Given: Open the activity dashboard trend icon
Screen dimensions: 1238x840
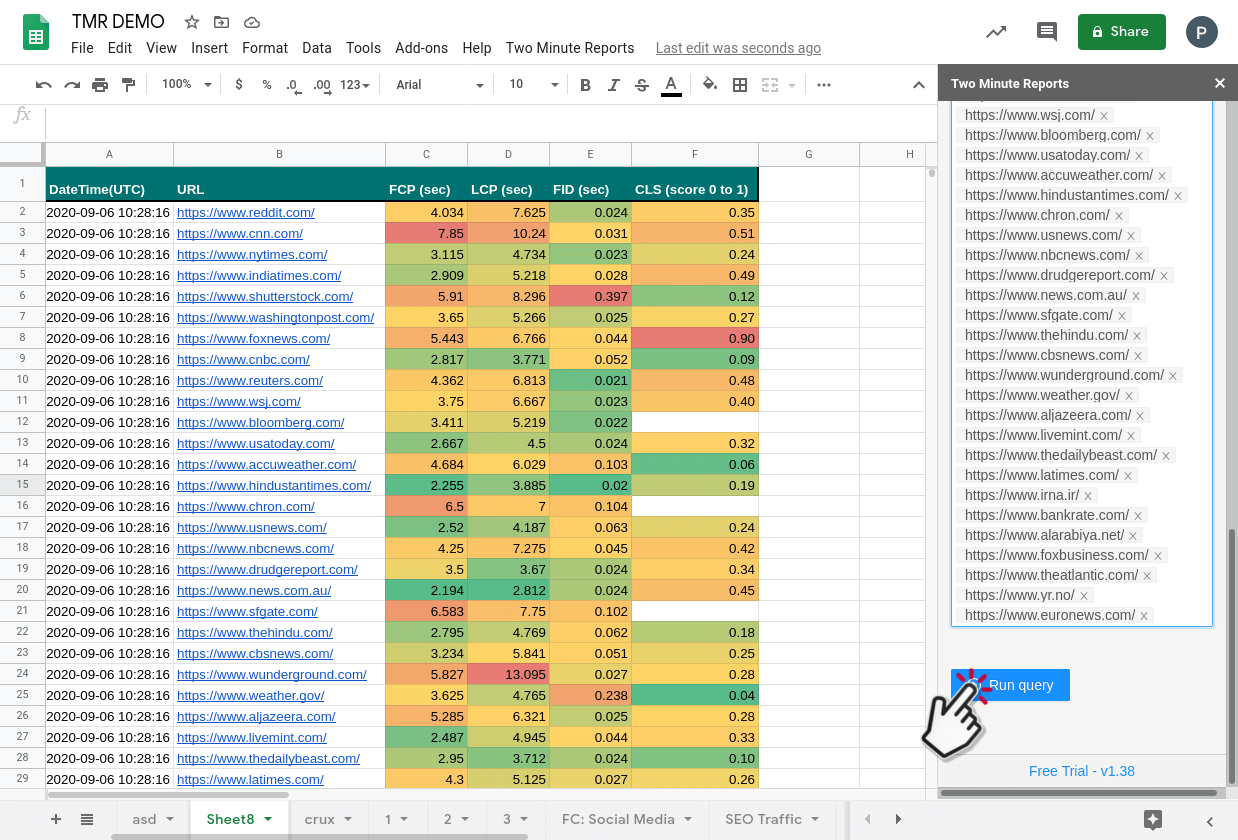Looking at the screenshot, I should click(x=996, y=31).
